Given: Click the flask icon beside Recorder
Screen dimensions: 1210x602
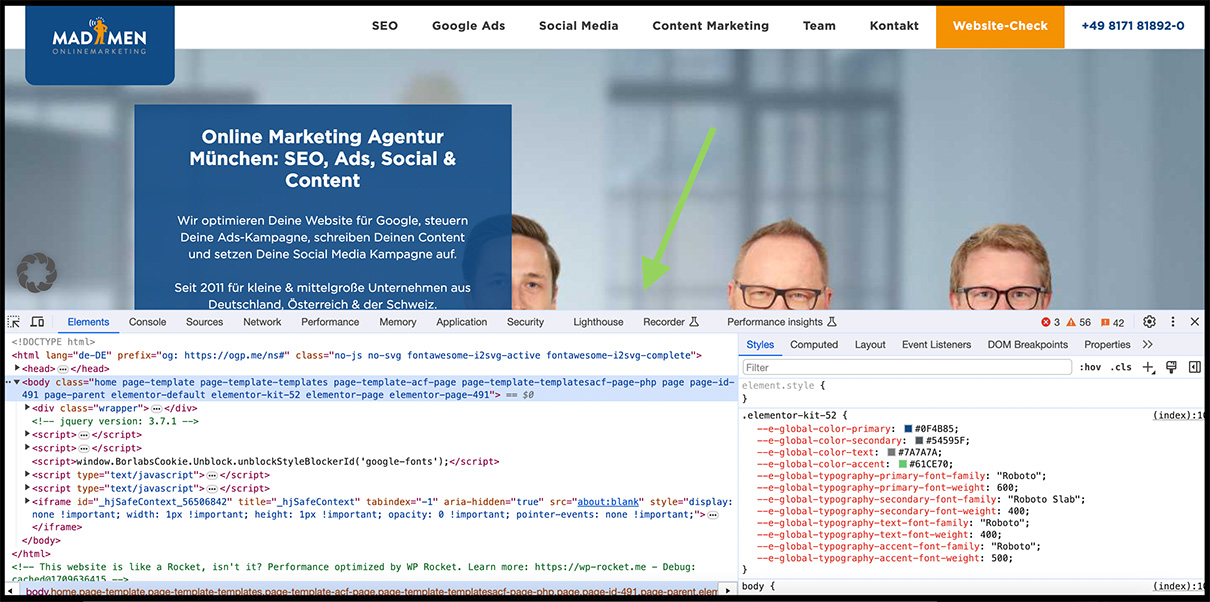Looking at the screenshot, I should pos(694,322).
